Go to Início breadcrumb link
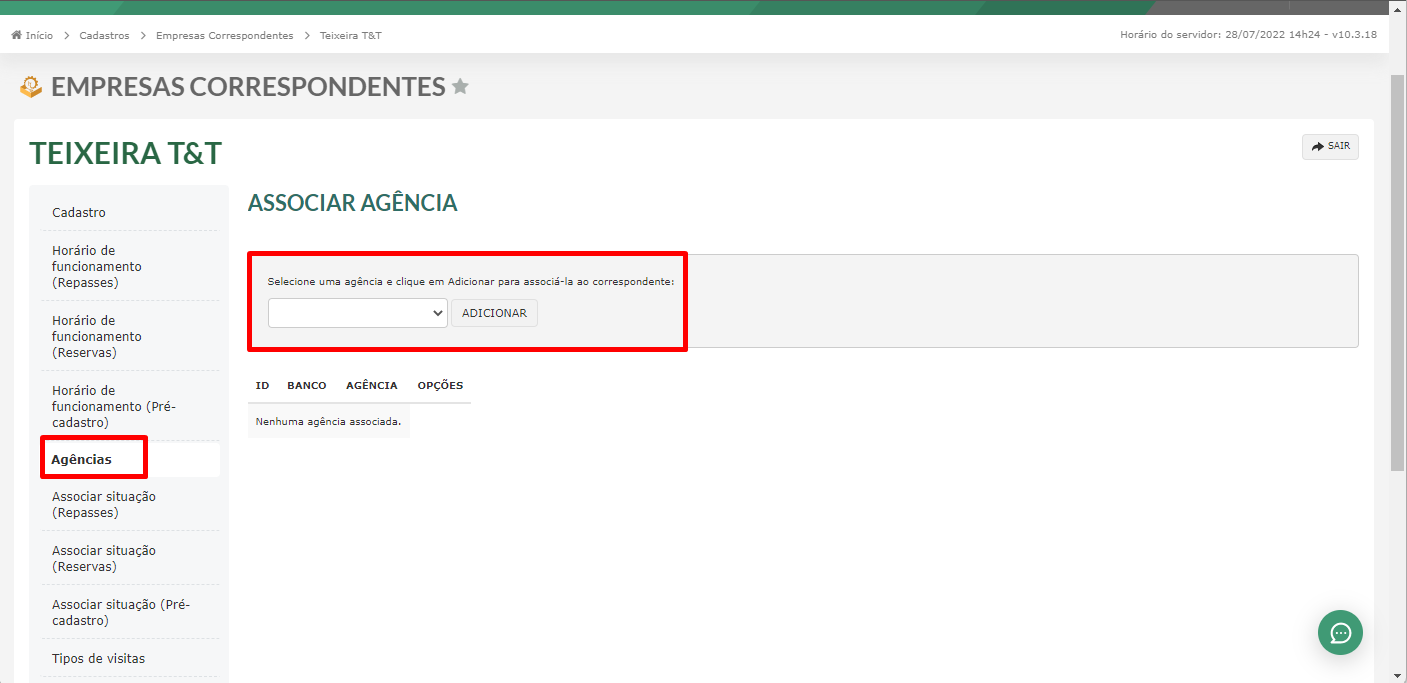Screen dimensions: 1407x683 tap(39, 35)
